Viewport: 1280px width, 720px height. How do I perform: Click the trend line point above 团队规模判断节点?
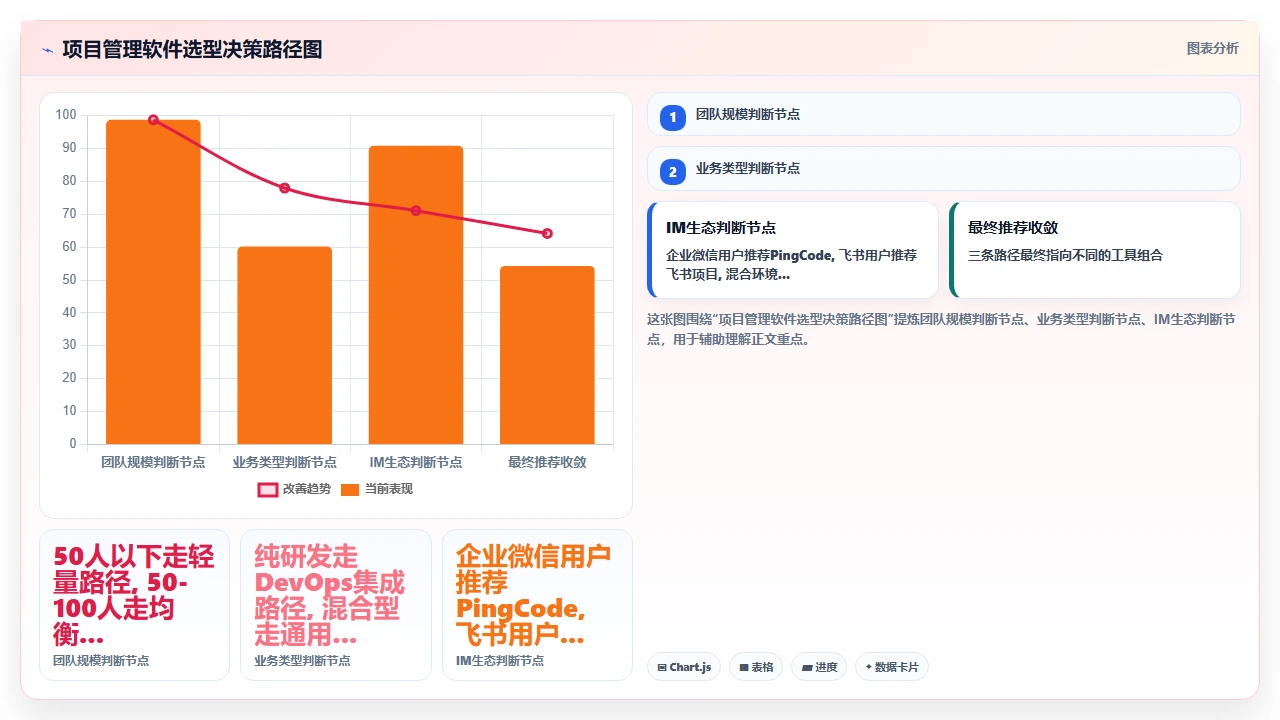(x=153, y=120)
